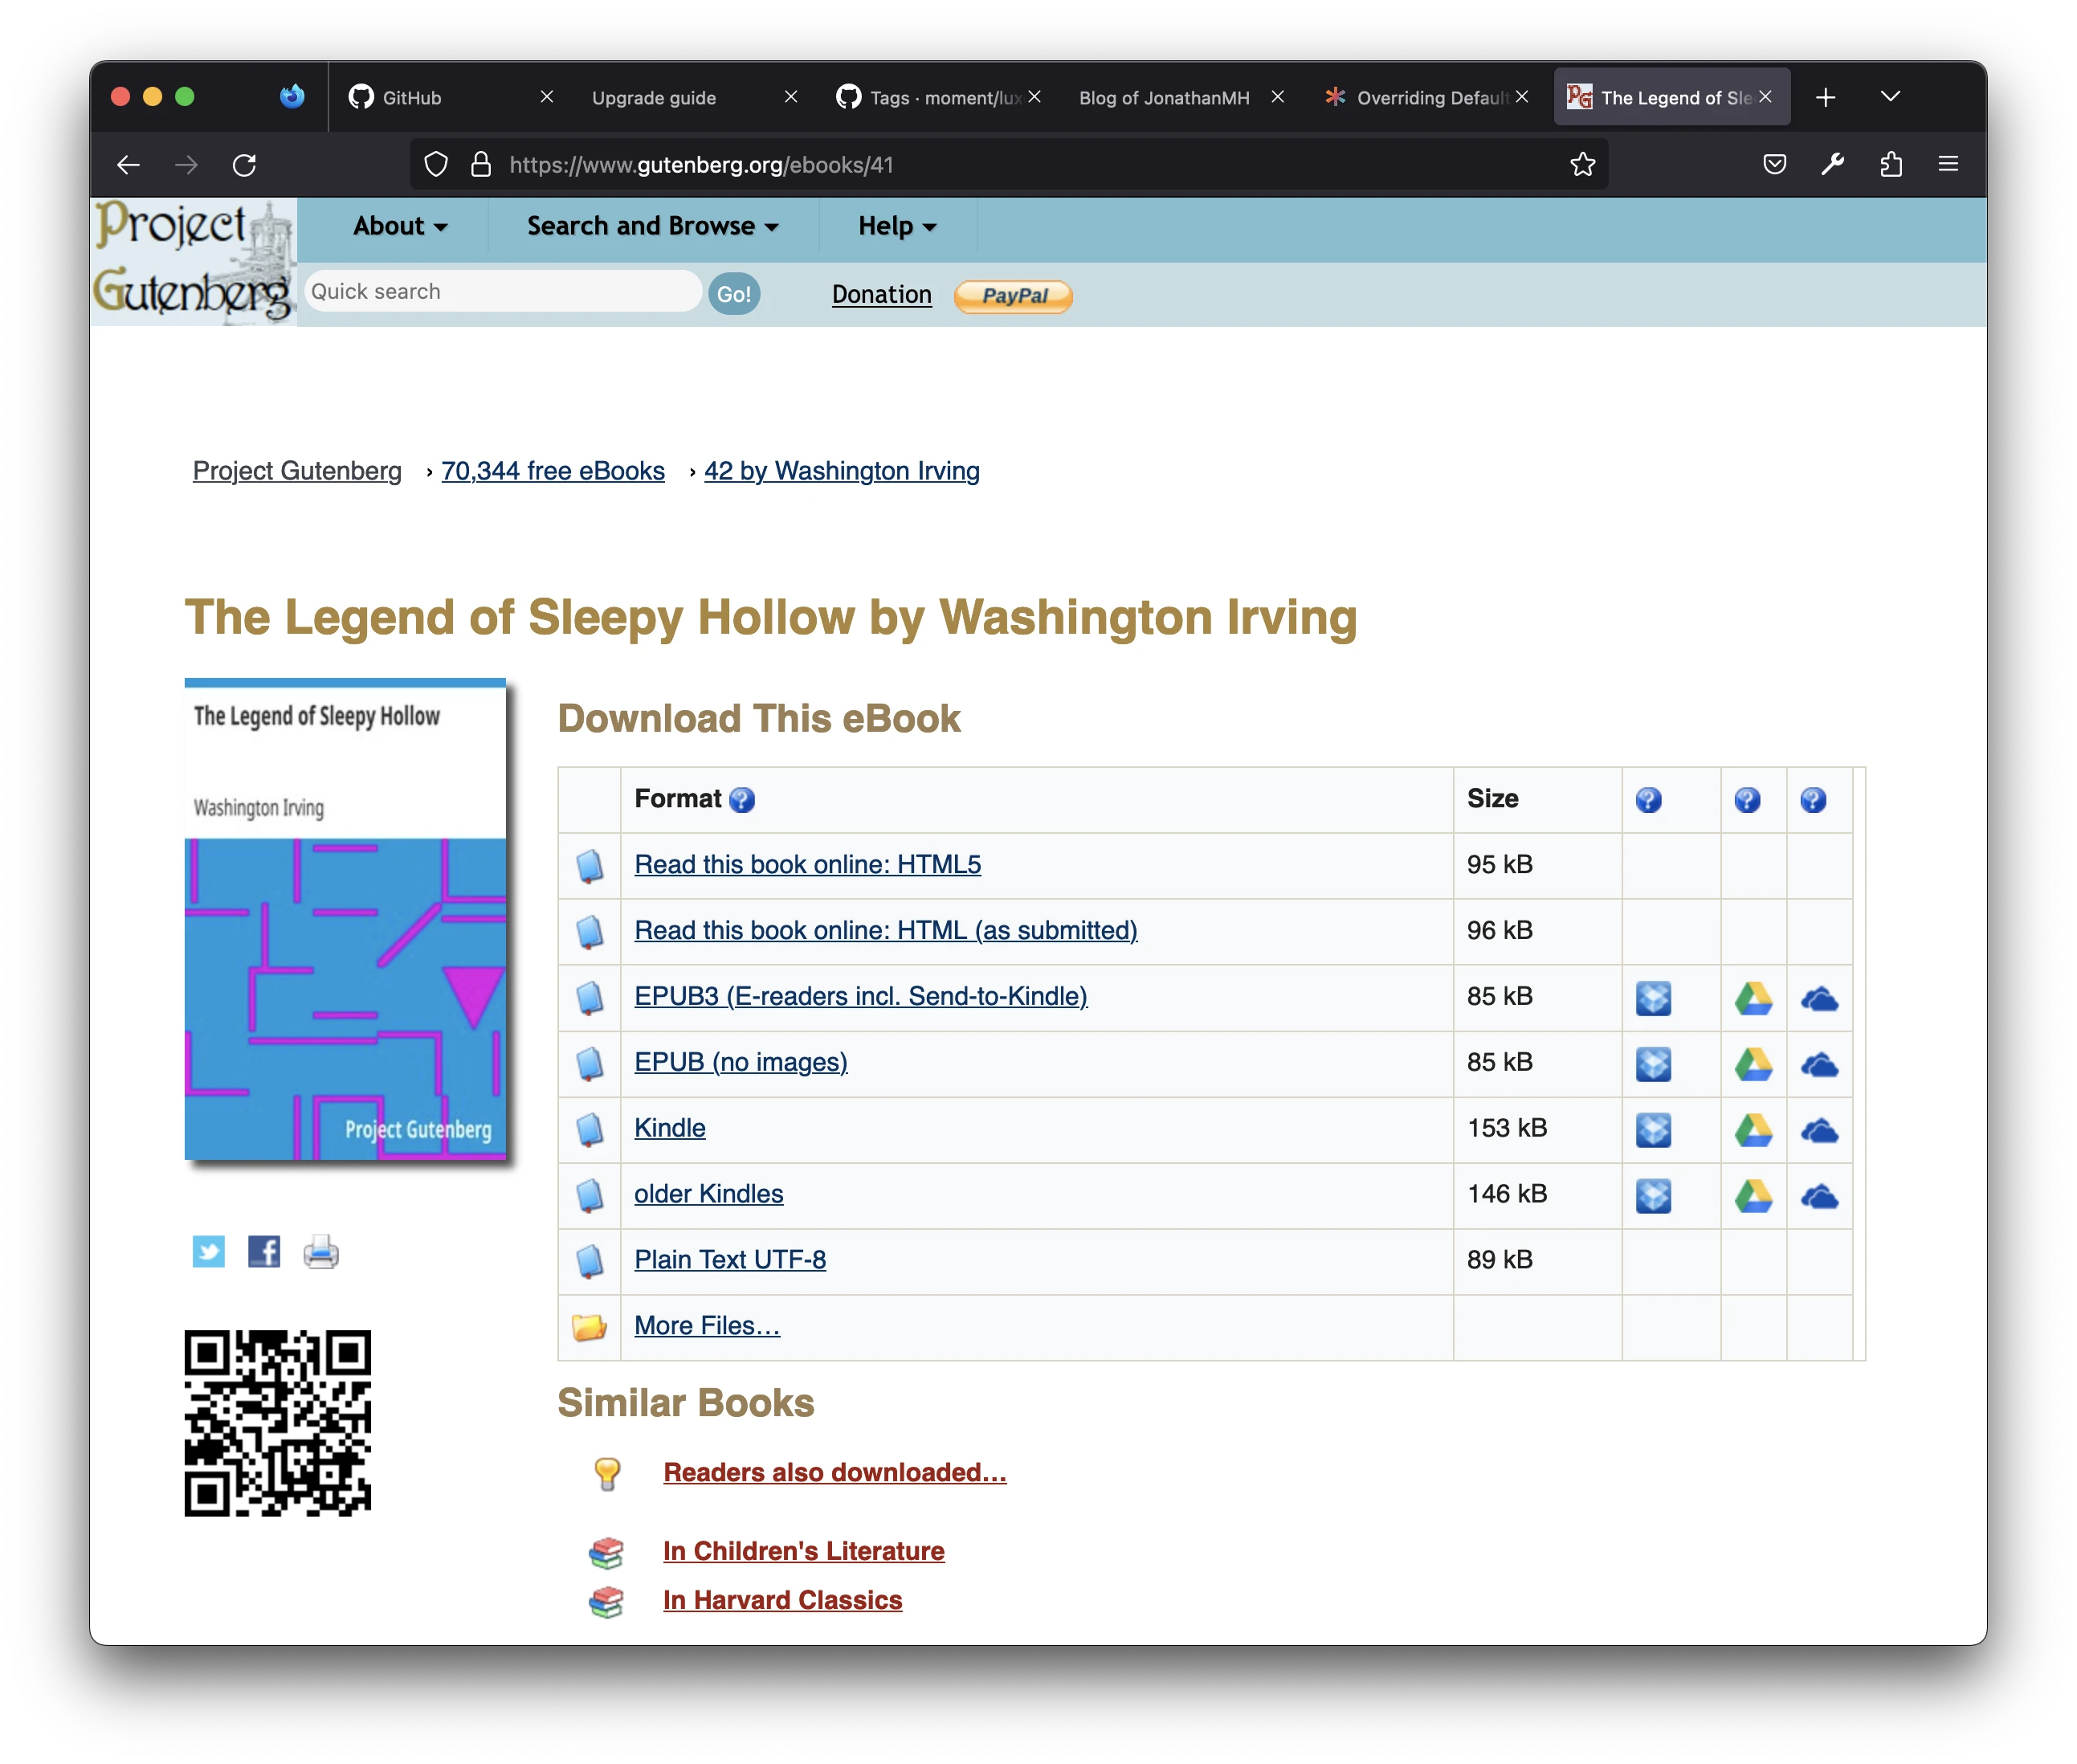Save older Kindles file to OneDrive
The width and height of the screenshot is (2077, 1764).
(x=1819, y=1196)
